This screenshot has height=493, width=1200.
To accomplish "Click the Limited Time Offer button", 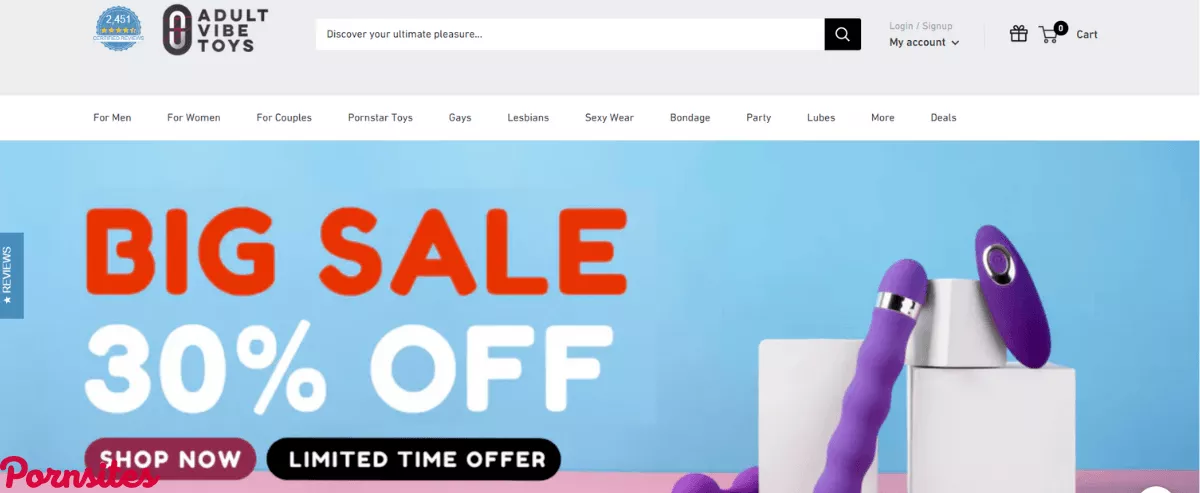I will pyautogui.click(x=414, y=459).
